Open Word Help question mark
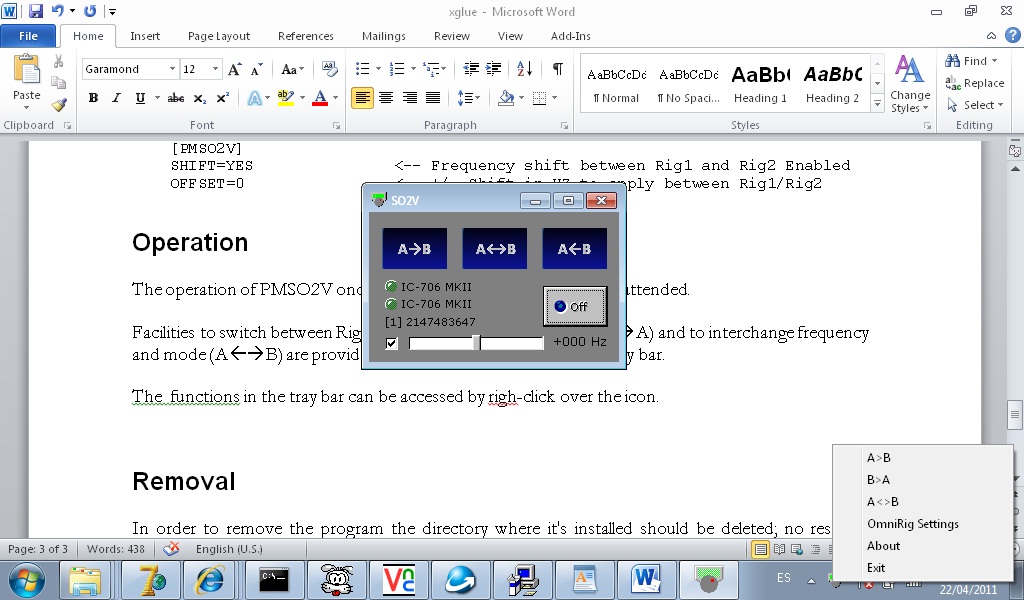 pyautogui.click(x=1012, y=35)
